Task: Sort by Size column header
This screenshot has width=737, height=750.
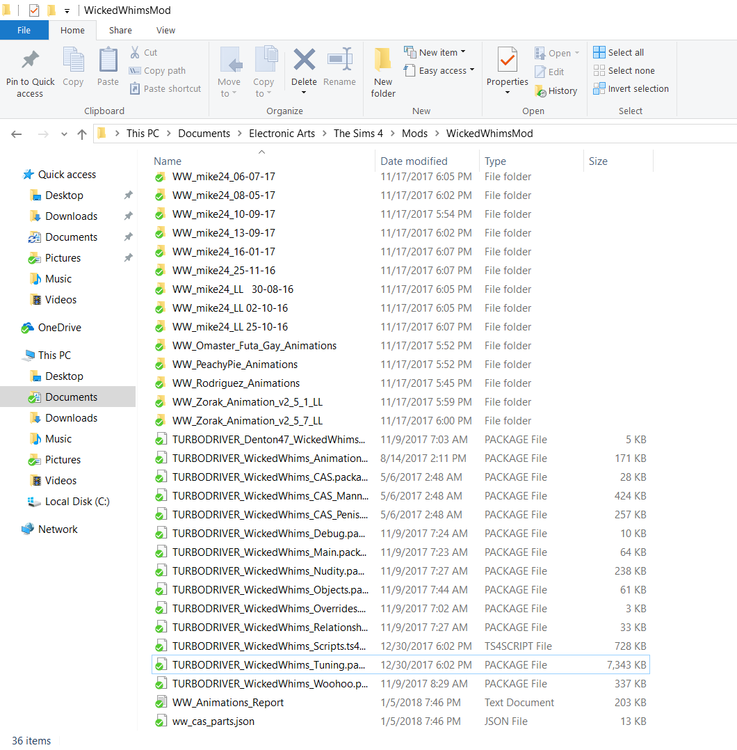Action: [x=598, y=161]
